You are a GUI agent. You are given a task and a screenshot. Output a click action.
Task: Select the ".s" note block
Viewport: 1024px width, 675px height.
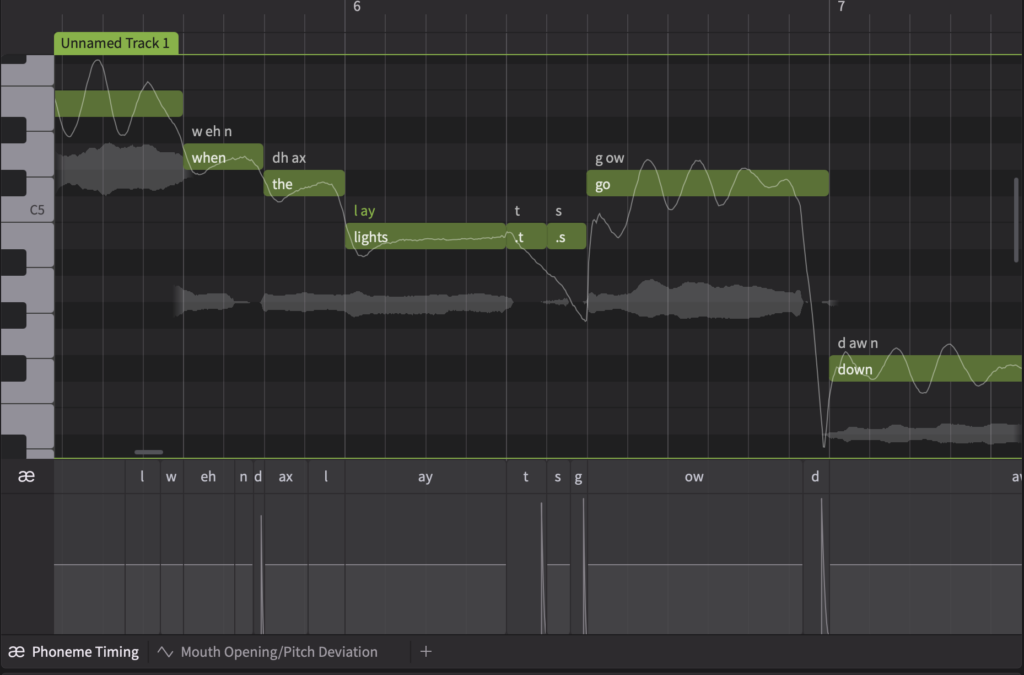pos(566,237)
